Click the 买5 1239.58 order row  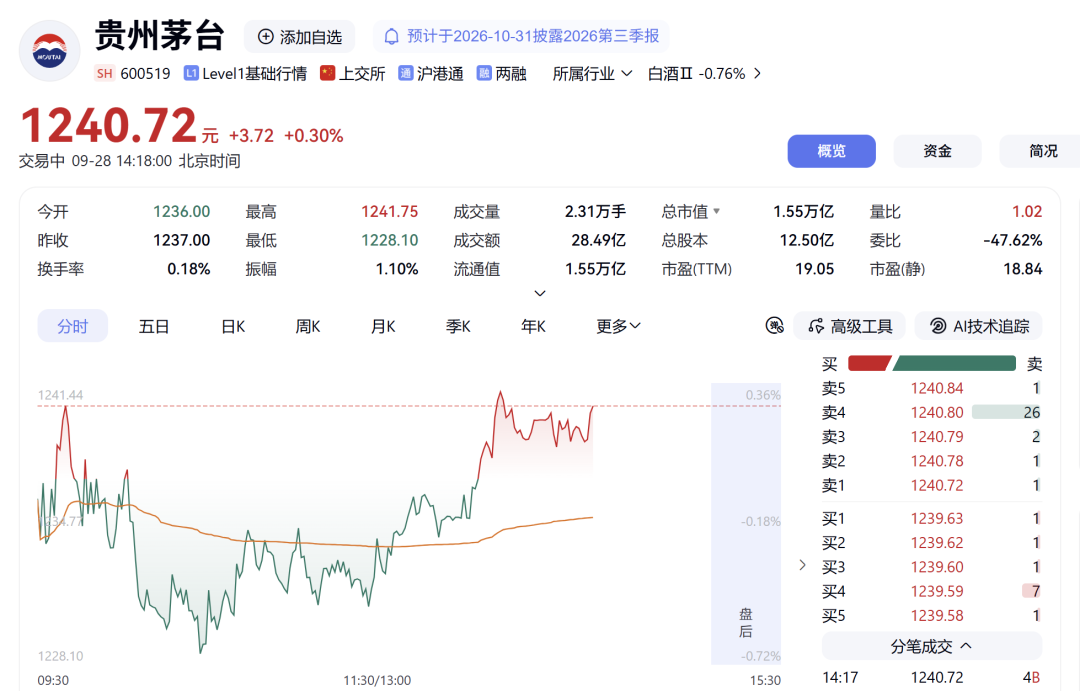coord(931,616)
